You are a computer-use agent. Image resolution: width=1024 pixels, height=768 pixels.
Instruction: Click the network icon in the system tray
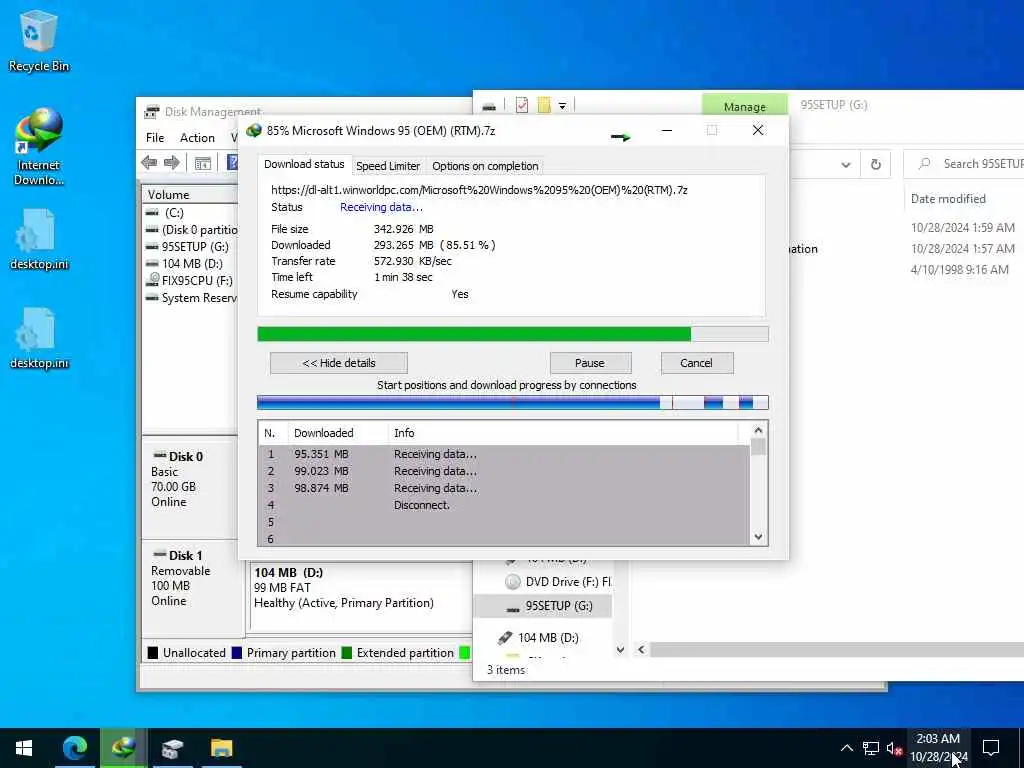(x=871, y=748)
